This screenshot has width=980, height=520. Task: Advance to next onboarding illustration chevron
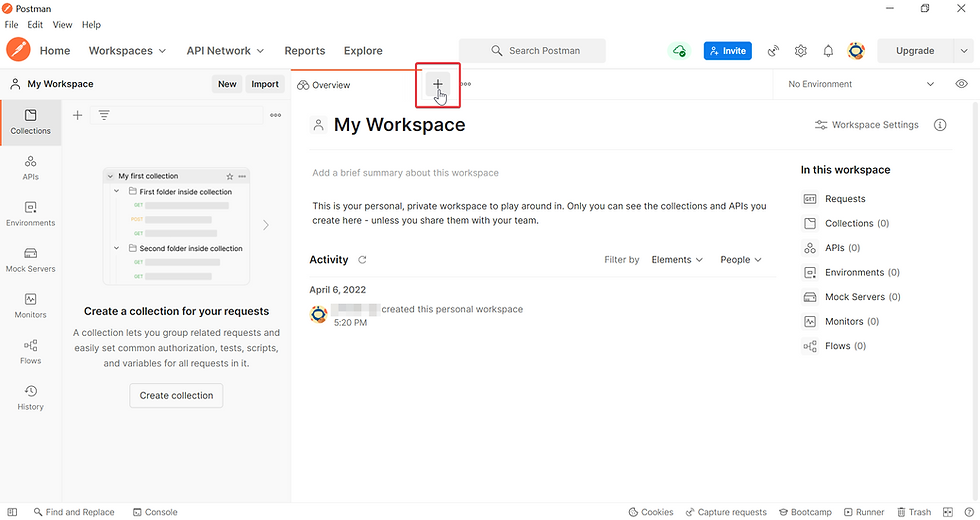click(x=266, y=225)
